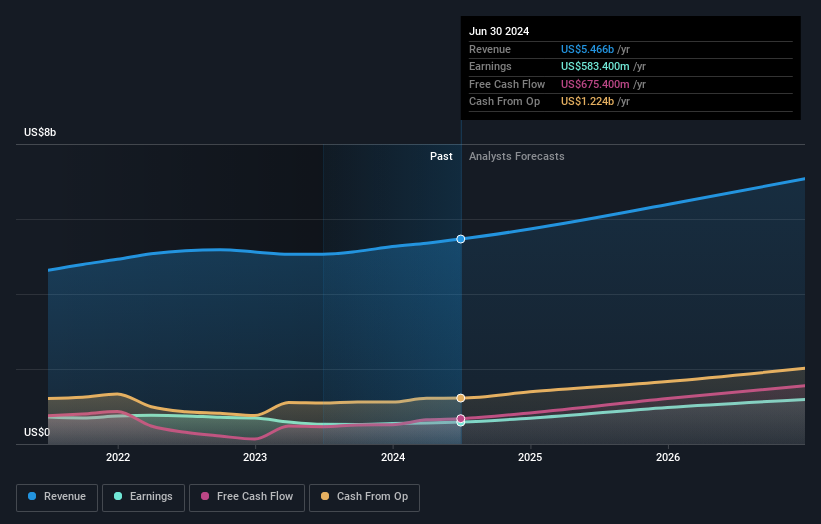Click the pink Free Cash Flow legend dot
Image resolution: width=821 pixels, height=524 pixels.
(x=205, y=496)
